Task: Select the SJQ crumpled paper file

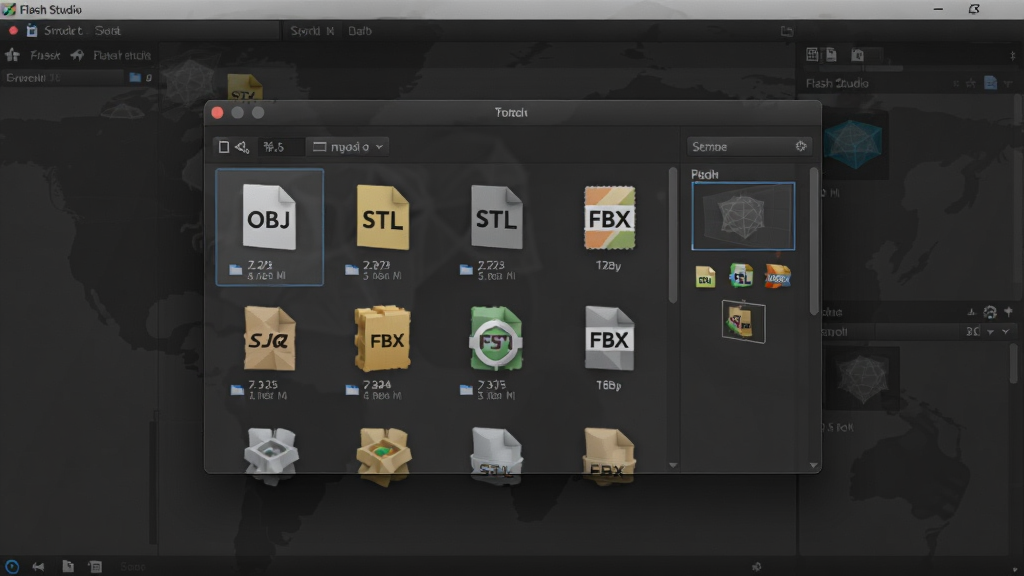Action: (x=269, y=338)
